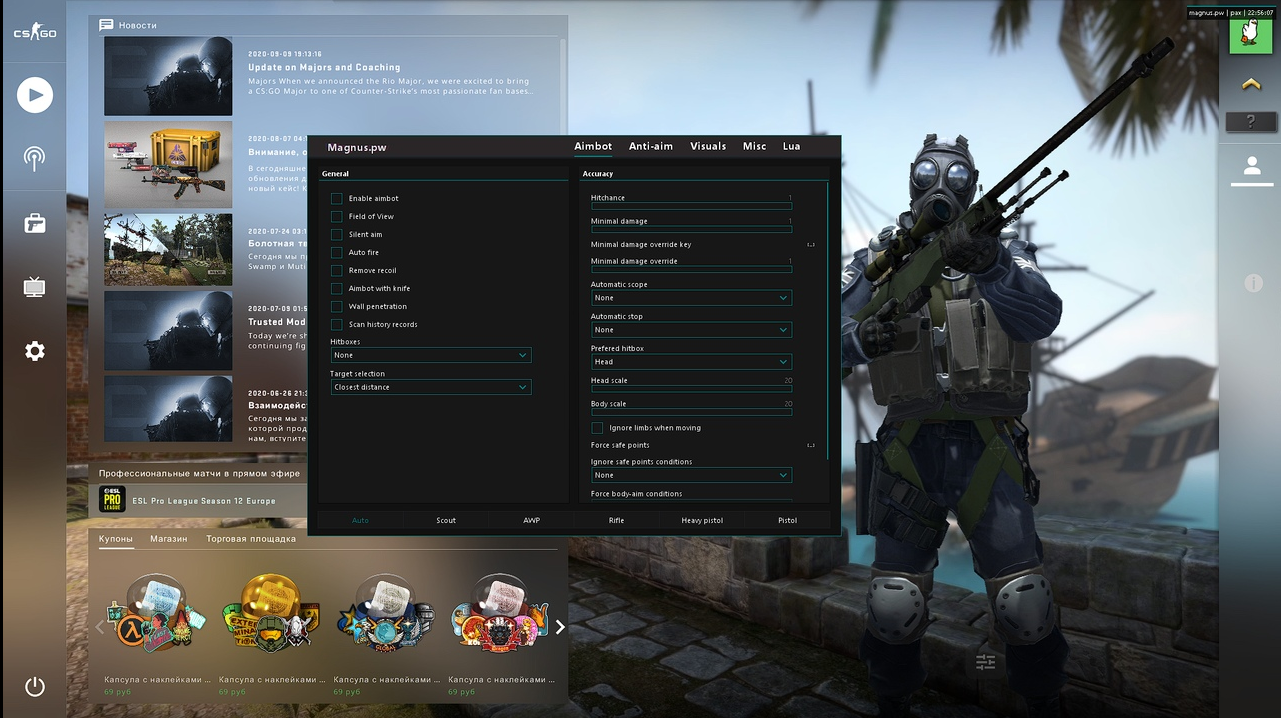
Task: Select the Купоны tab
Action: [116, 539]
